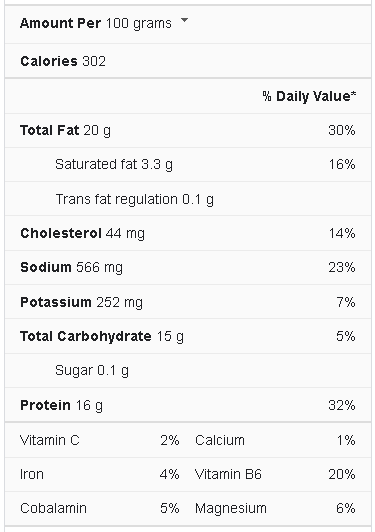Click the Calcium entry

tap(275, 440)
